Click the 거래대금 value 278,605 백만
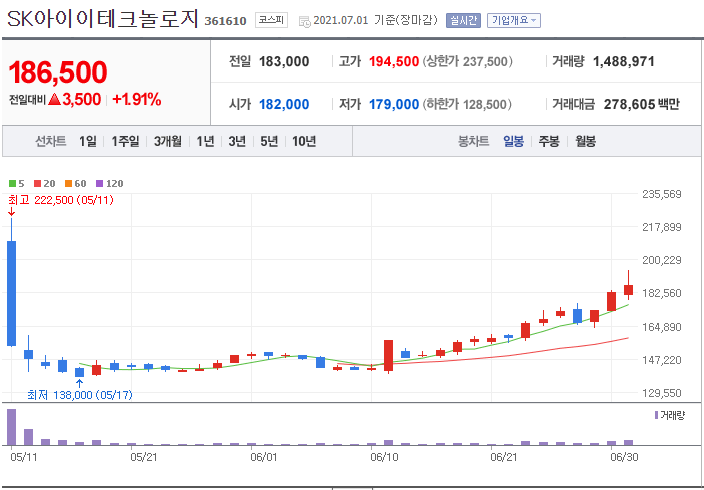The height and width of the screenshot is (490, 704). [x=642, y=105]
